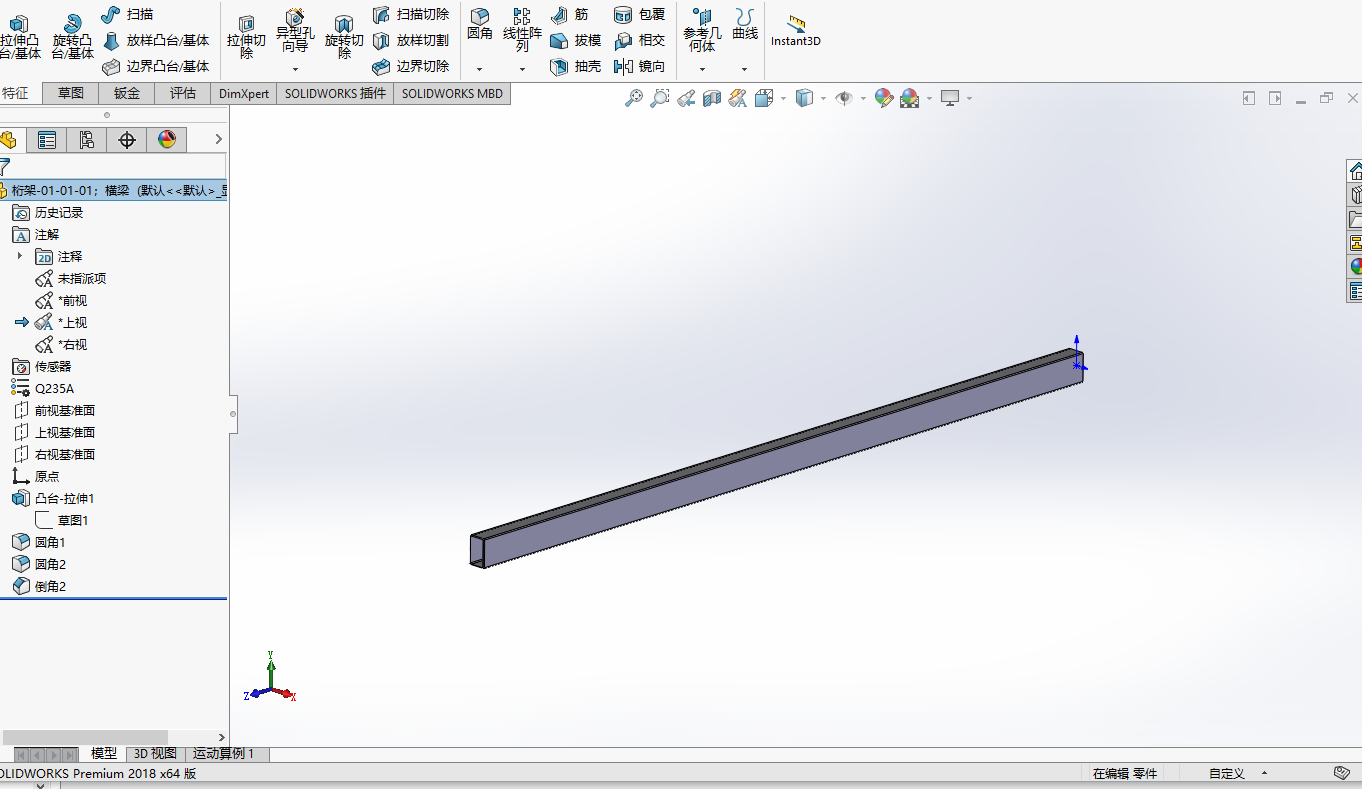Apply the 圆角 fillet tool
This screenshot has height=789, width=1362.
tap(480, 24)
